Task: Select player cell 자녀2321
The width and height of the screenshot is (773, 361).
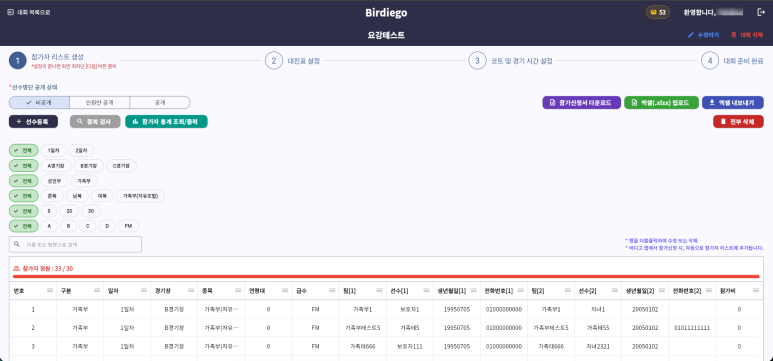Action: coord(598,347)
